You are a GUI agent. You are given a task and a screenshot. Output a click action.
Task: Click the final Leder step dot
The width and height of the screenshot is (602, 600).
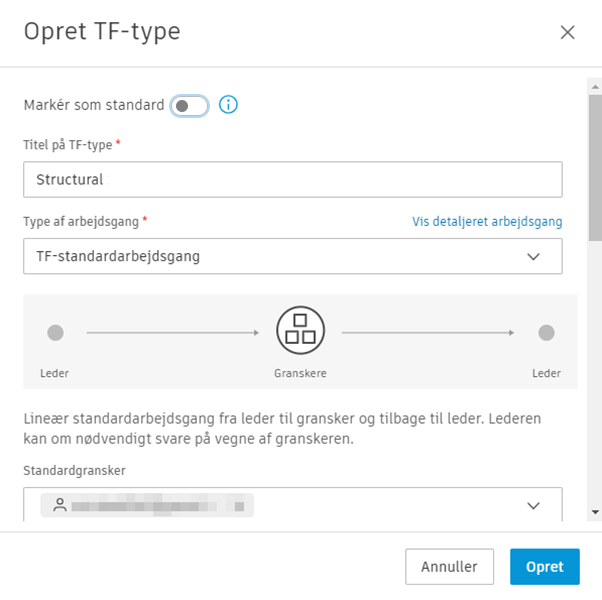[546, 332]
